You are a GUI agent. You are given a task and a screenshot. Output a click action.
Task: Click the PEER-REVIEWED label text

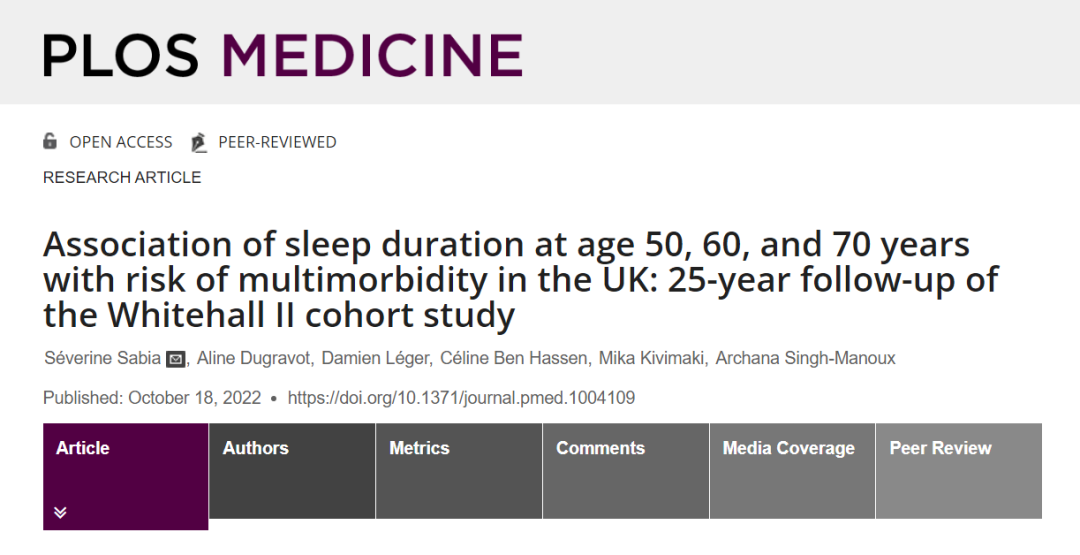tap(278, 142)
